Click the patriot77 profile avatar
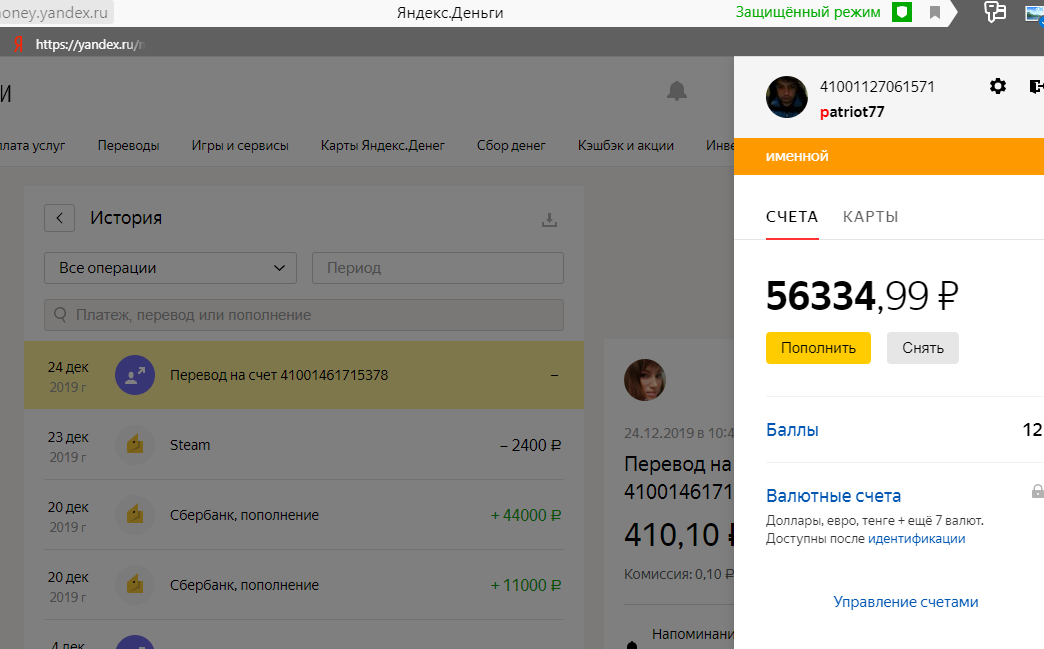1044x649 pixels. click(x=787, y=98)
